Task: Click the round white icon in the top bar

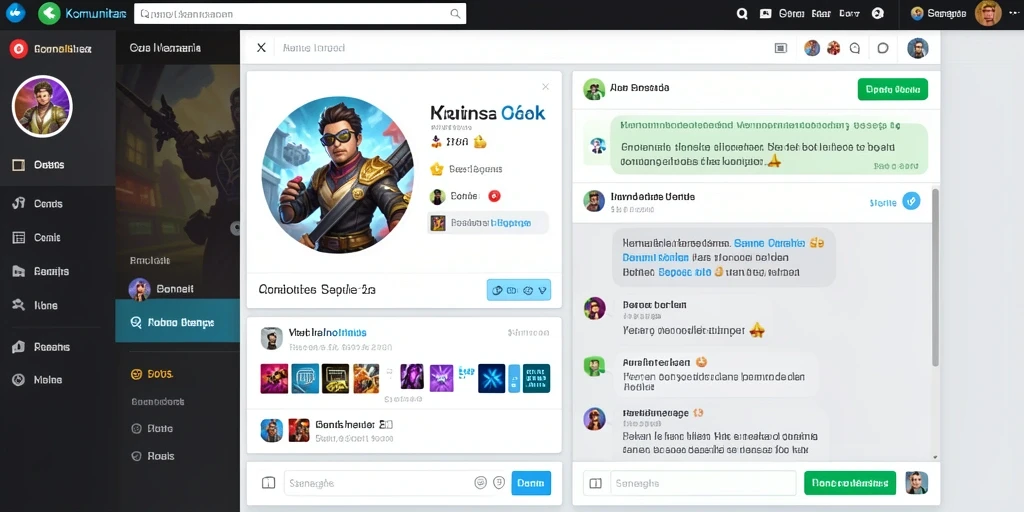Action: click(878, 13)
